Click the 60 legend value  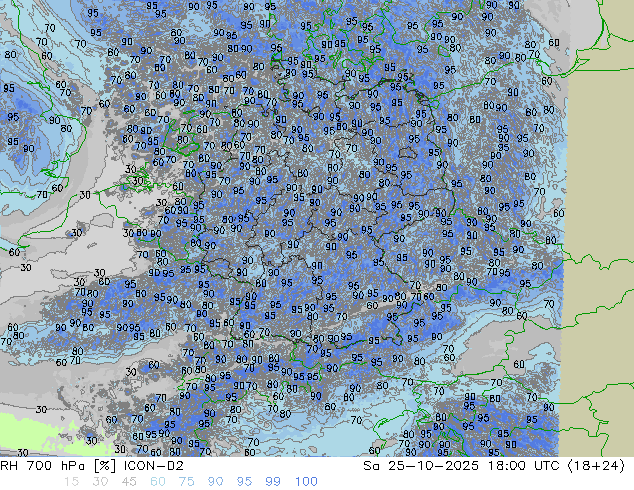pyautogui.click(x=157, y=481)
